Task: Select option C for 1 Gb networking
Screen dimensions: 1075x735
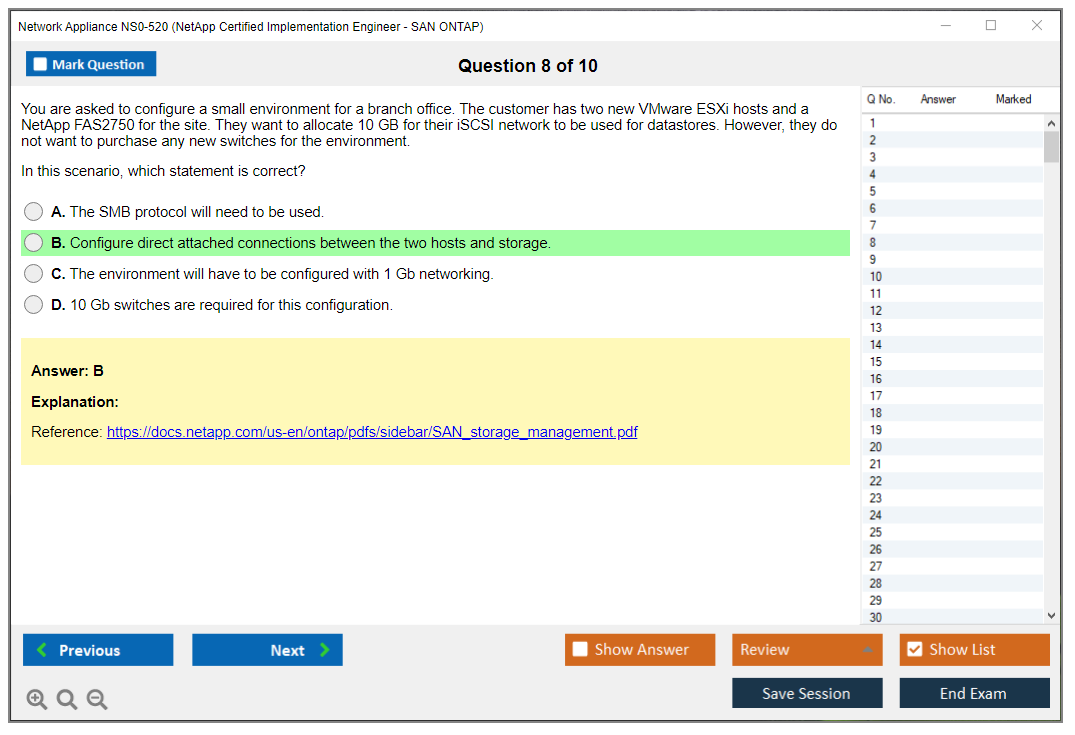Action: point(34,274)
